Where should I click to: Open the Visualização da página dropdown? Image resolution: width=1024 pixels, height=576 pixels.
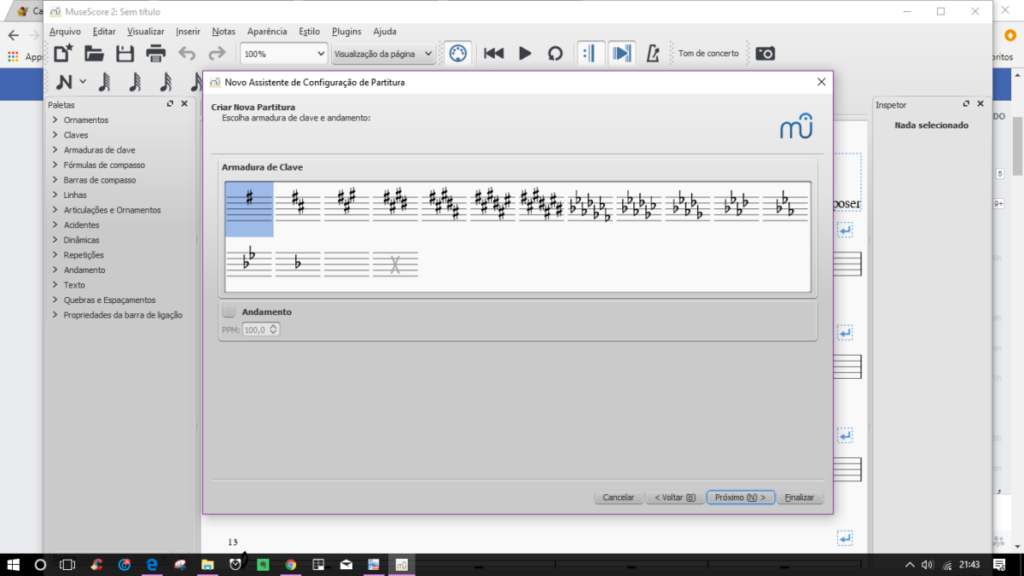pos(384,53)
